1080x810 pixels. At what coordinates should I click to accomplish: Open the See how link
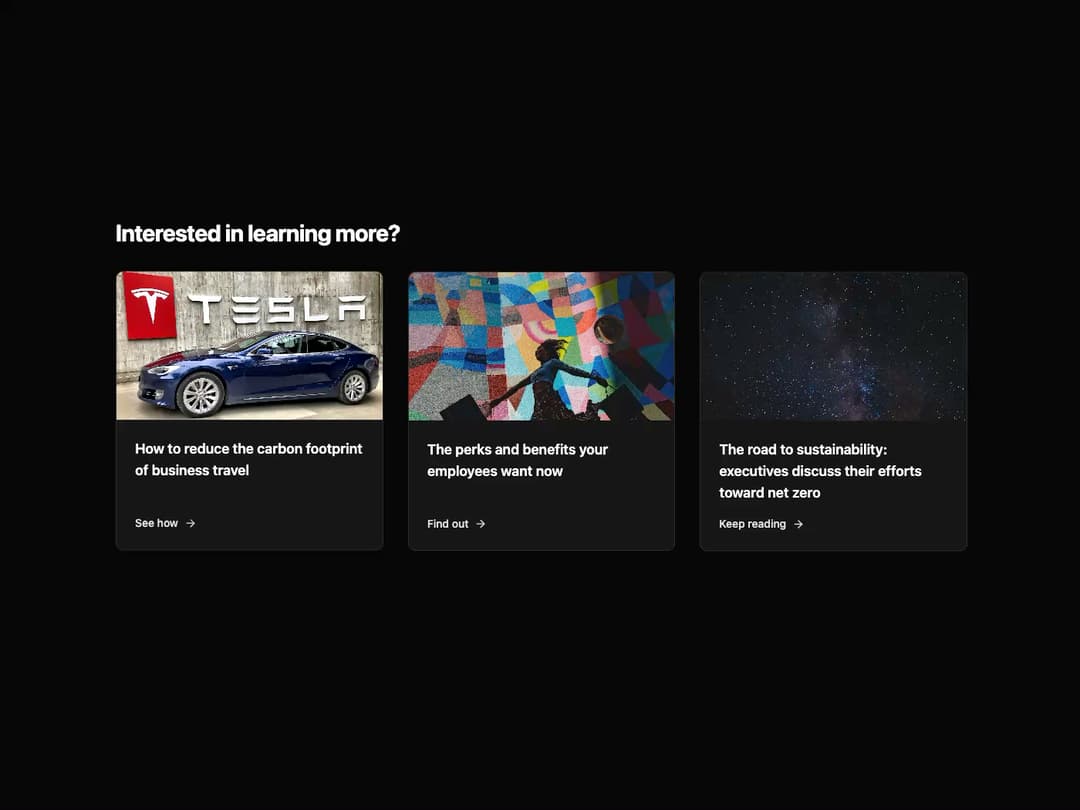click(165, 523)
